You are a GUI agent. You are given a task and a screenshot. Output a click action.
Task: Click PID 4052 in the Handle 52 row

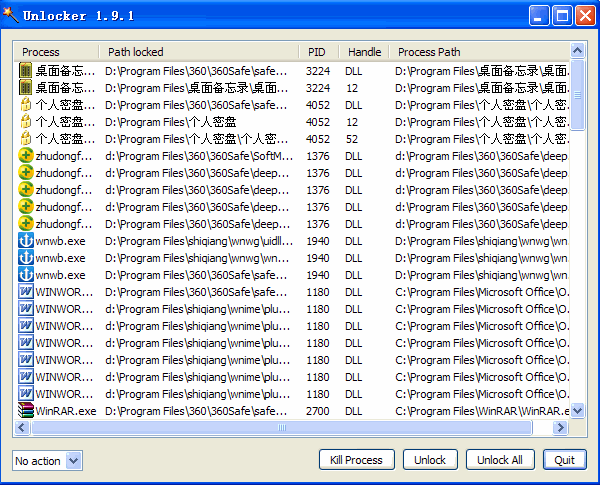318,139
